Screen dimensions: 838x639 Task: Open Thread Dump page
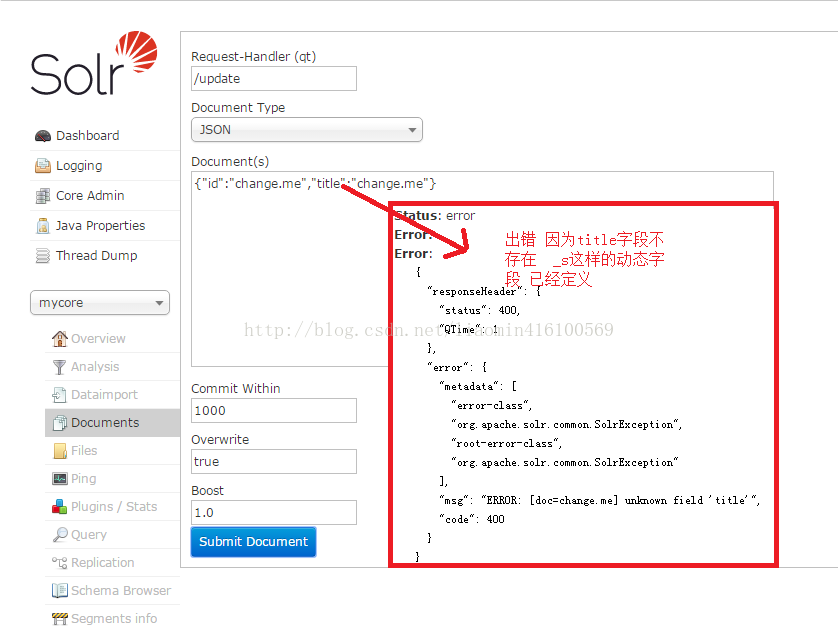point(97,255)
